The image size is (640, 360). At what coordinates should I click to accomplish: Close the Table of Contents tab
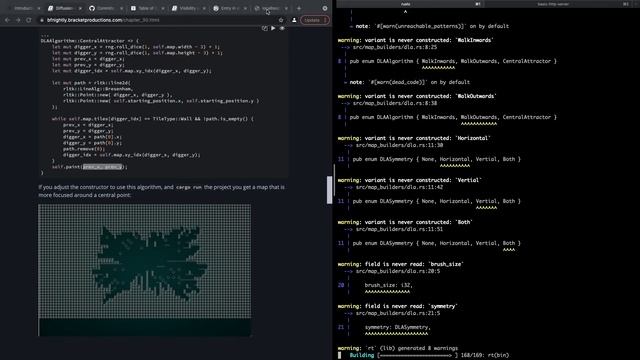[162, 8]
